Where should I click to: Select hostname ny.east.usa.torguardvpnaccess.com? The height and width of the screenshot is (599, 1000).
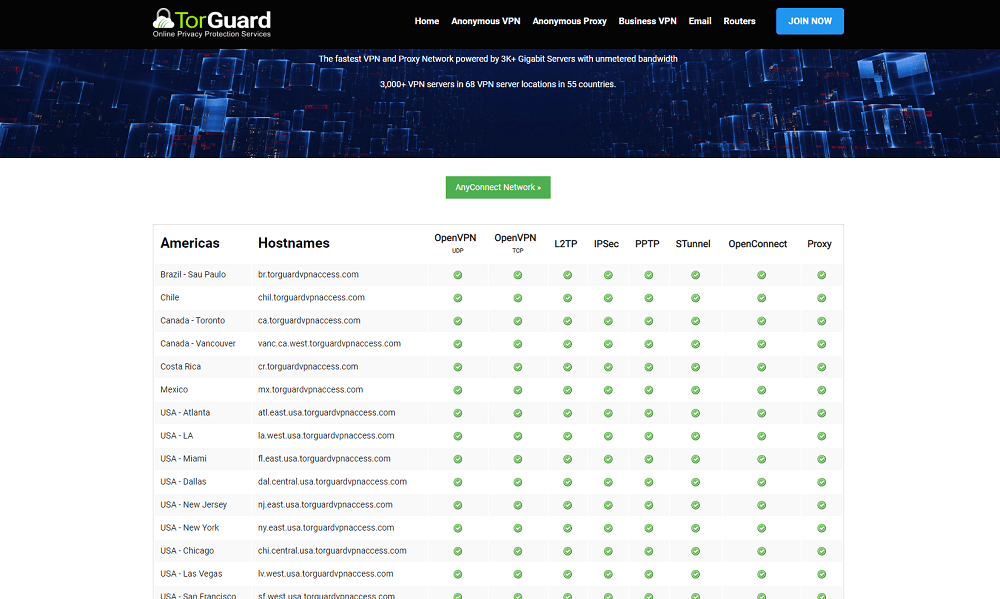326,527
